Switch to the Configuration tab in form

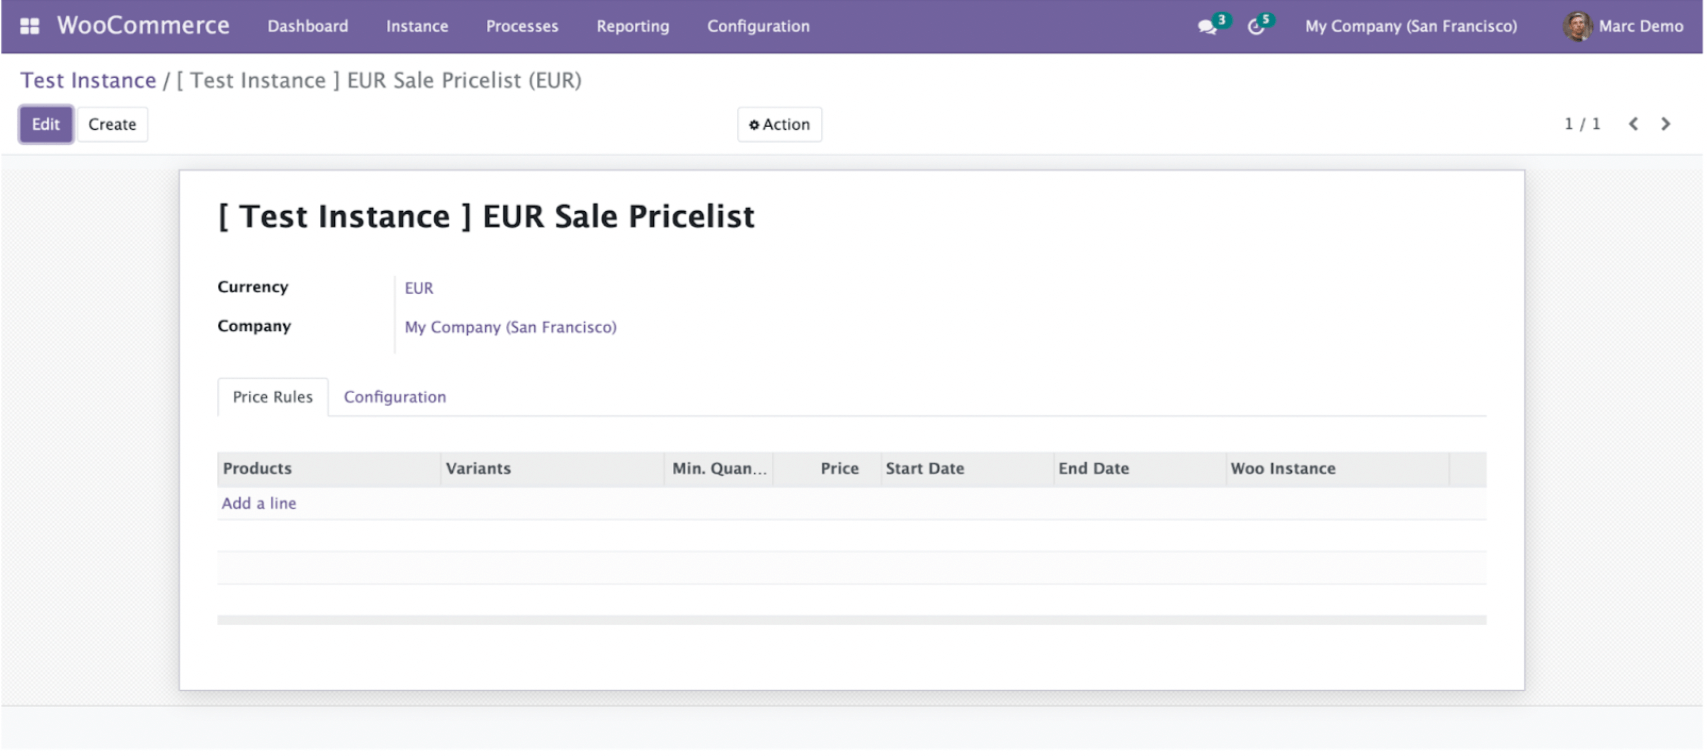(395, 397)
